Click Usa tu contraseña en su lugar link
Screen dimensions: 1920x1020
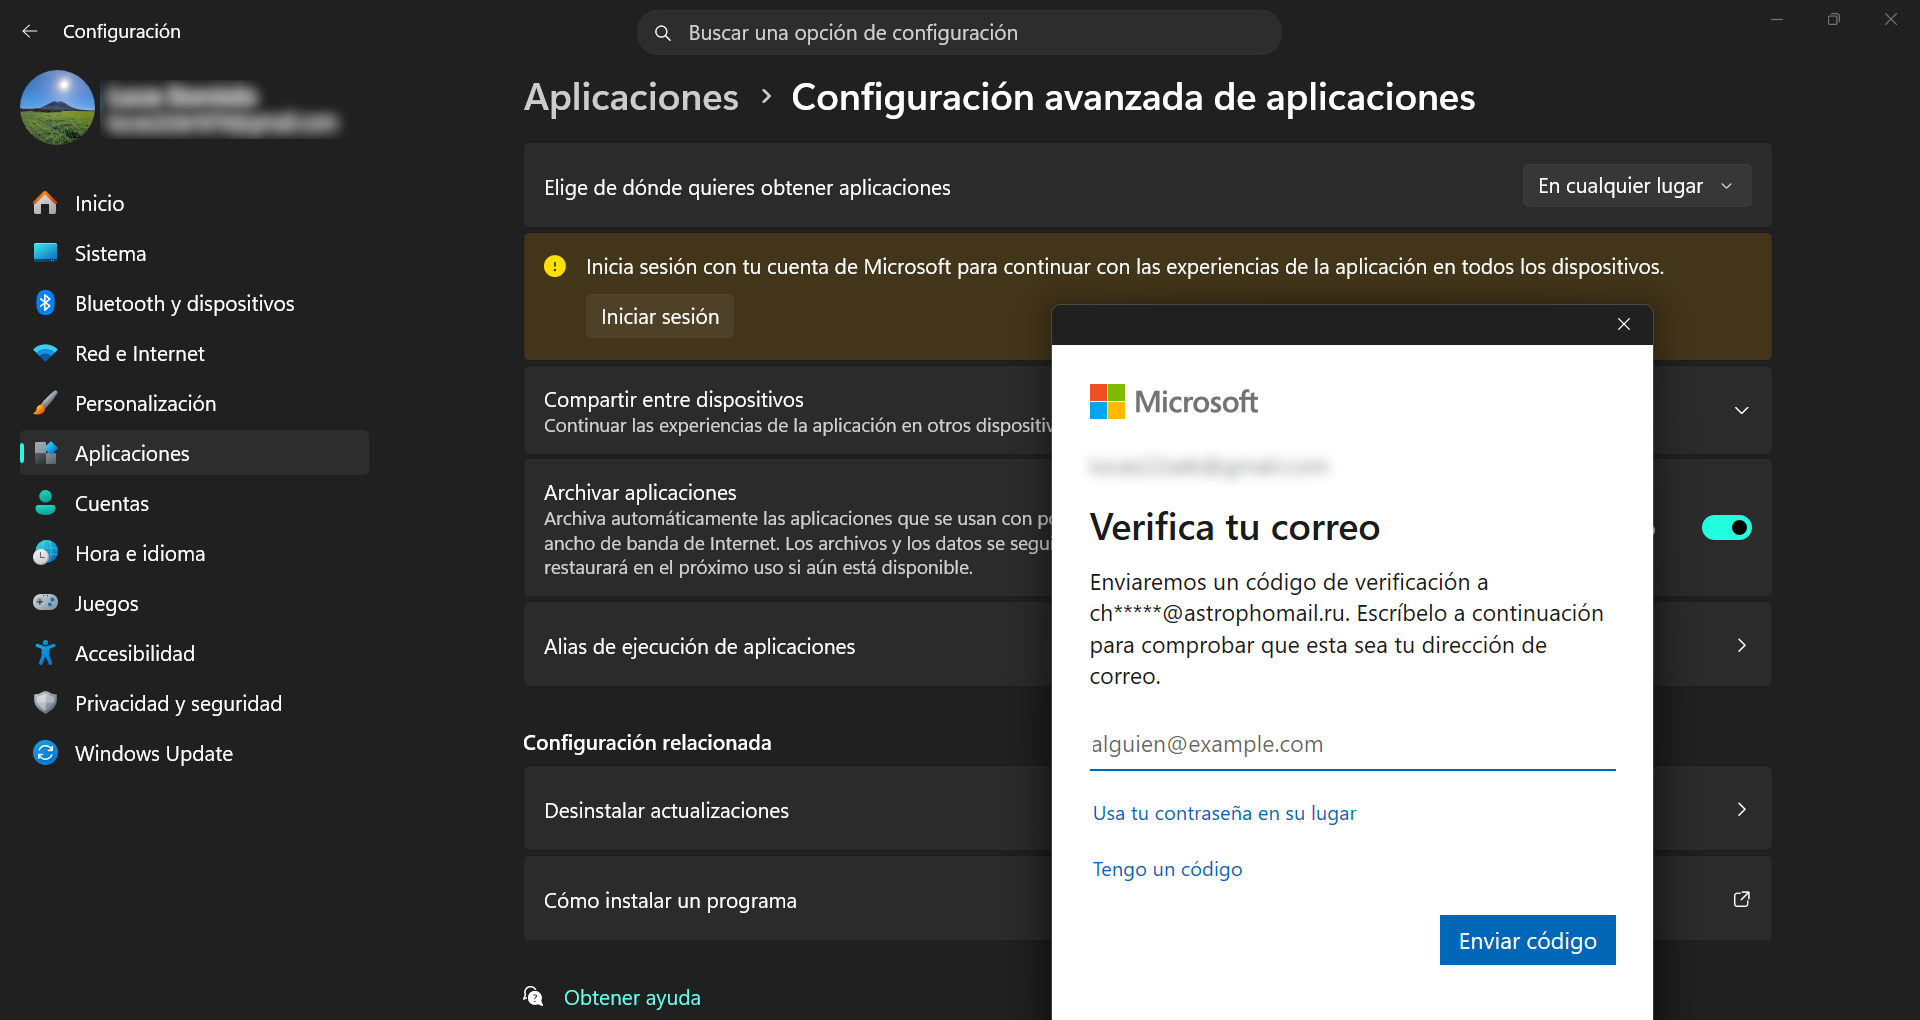(x=1224, y=813)
